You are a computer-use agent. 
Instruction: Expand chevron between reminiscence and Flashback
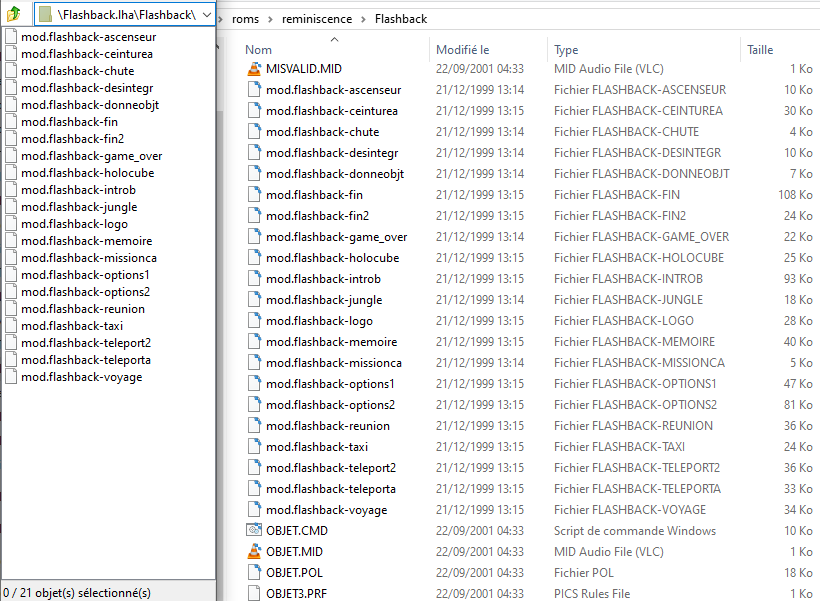pos(363,19)
